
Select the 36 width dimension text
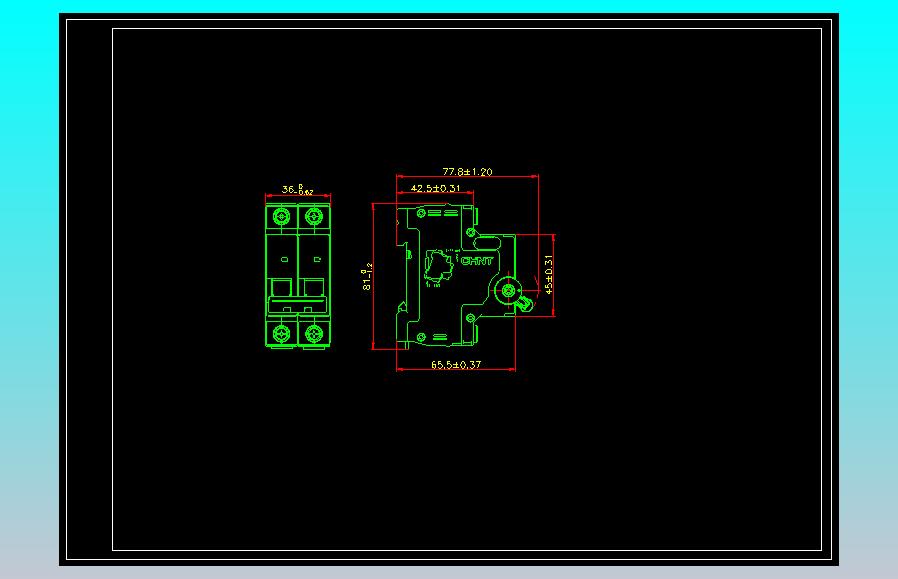pos(297,189)
